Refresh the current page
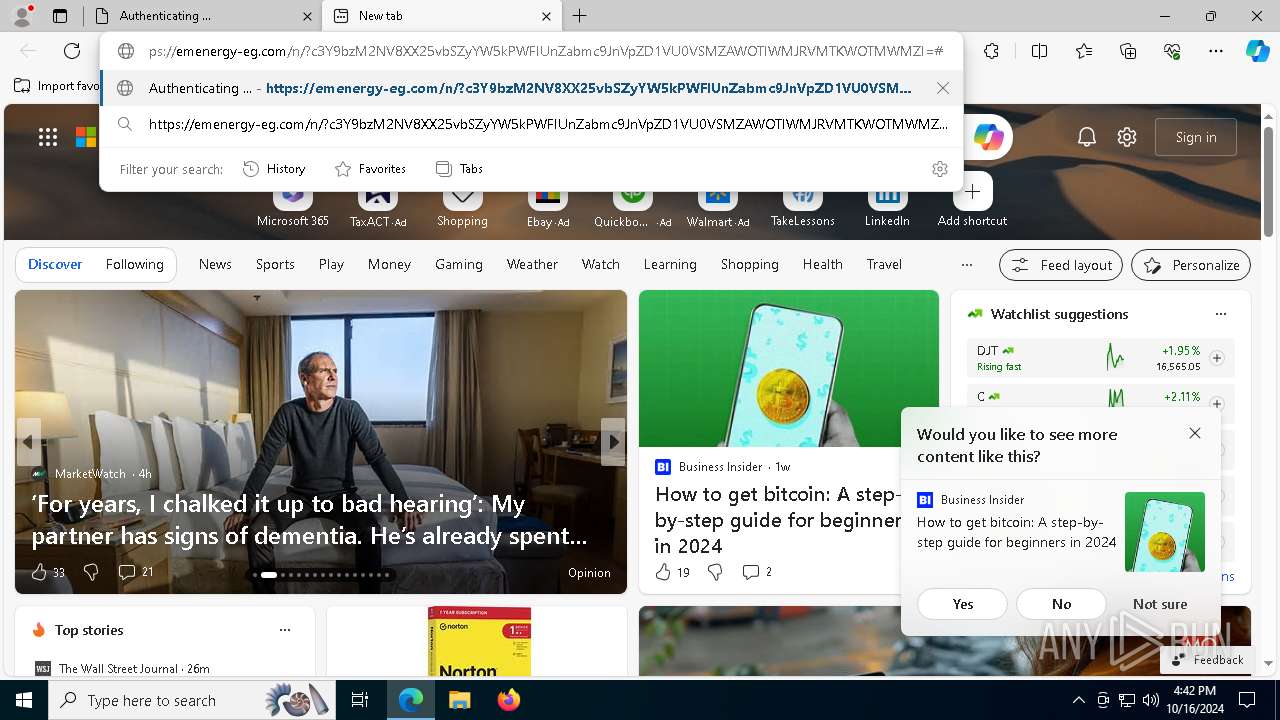Viewport: 1280px width, 720px height. coord(72,51)
